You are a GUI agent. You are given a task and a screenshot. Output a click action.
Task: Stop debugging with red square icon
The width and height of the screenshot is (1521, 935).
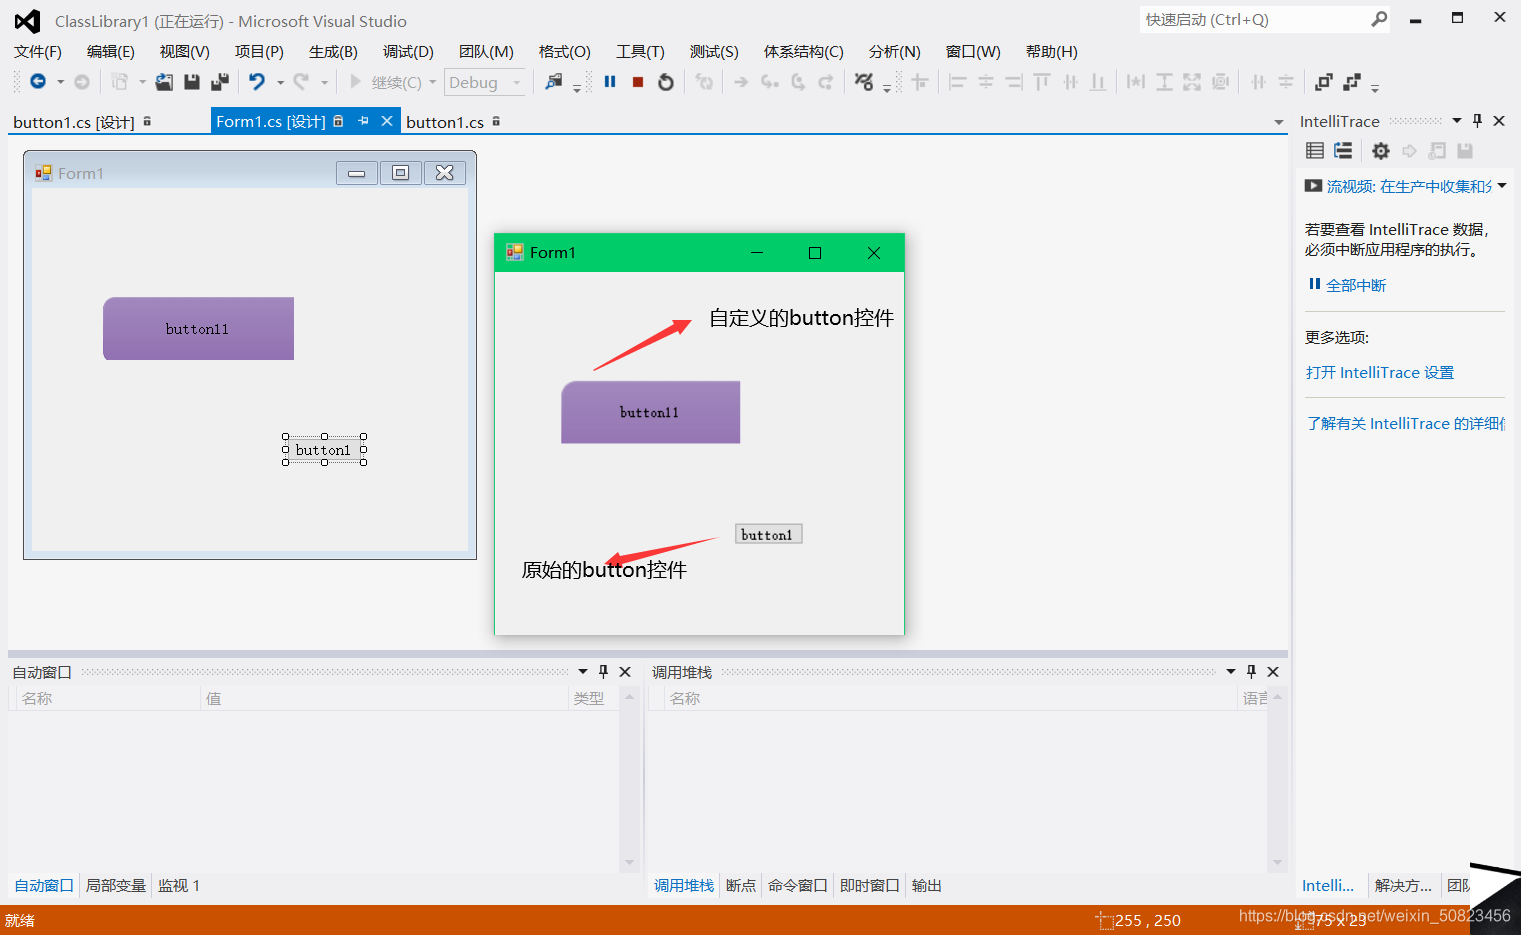pos(638,82)
